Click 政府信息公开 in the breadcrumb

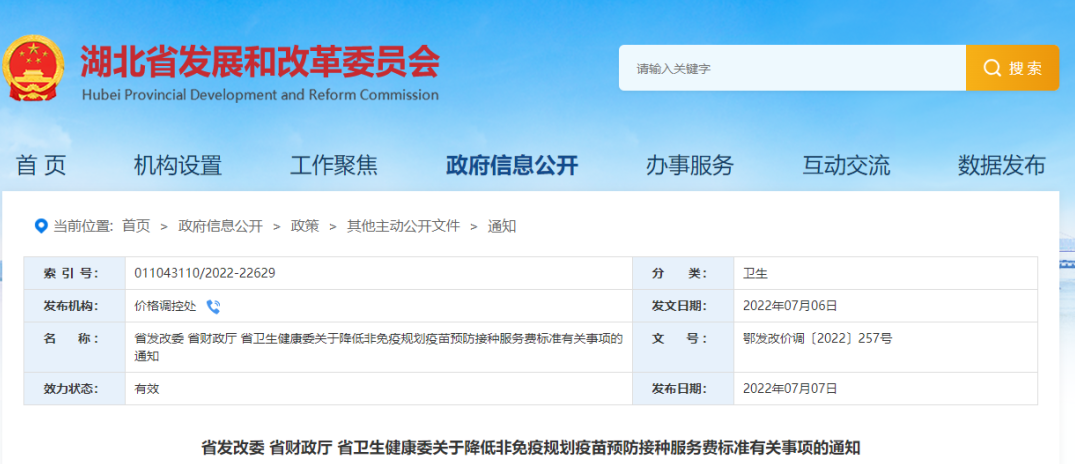point(220,226)
